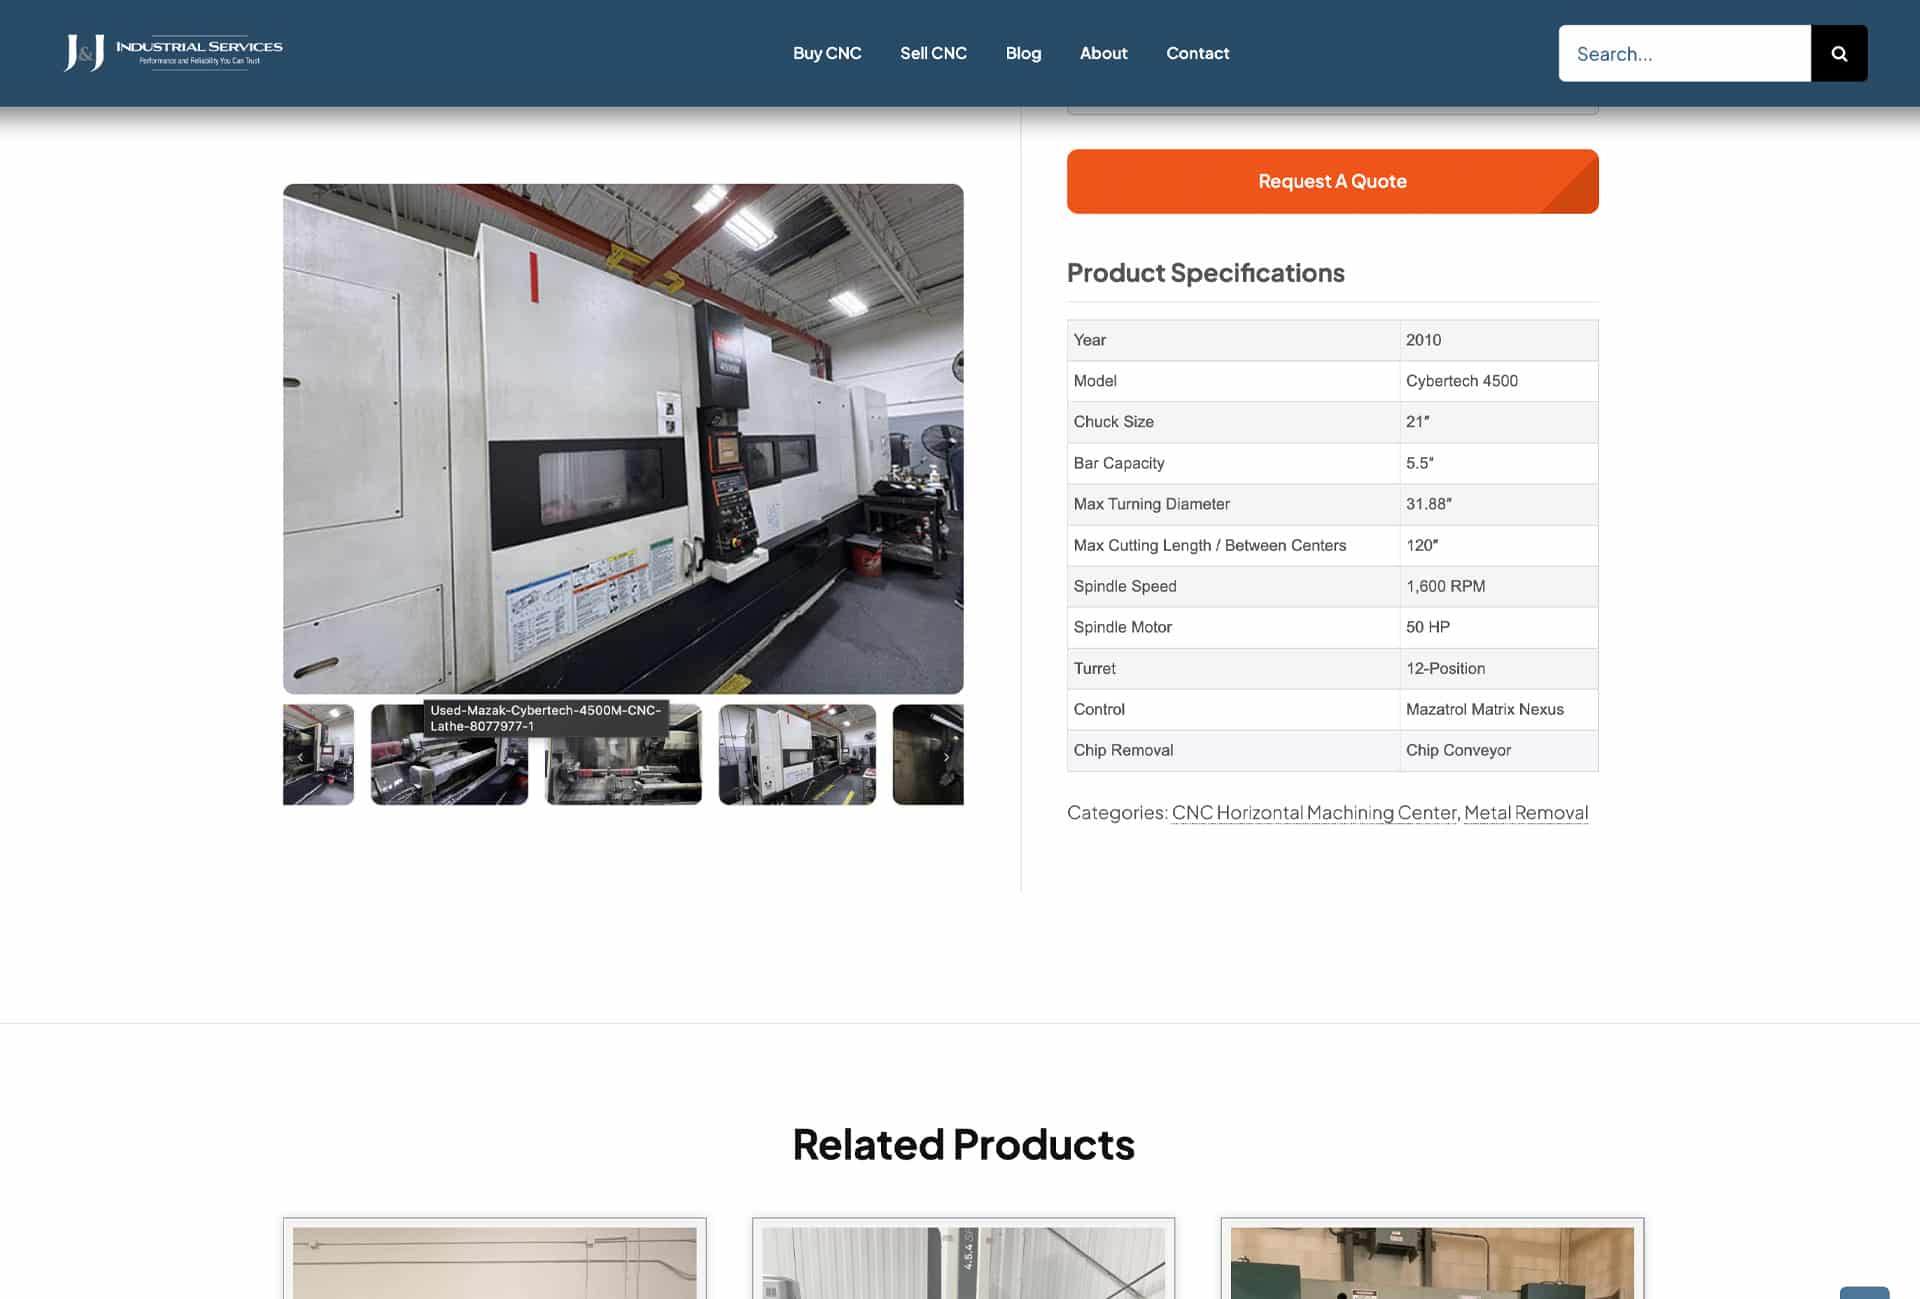This screenshot has height=1299, width=1920.
Task: Go to the Blog page
Action: 1023,53
